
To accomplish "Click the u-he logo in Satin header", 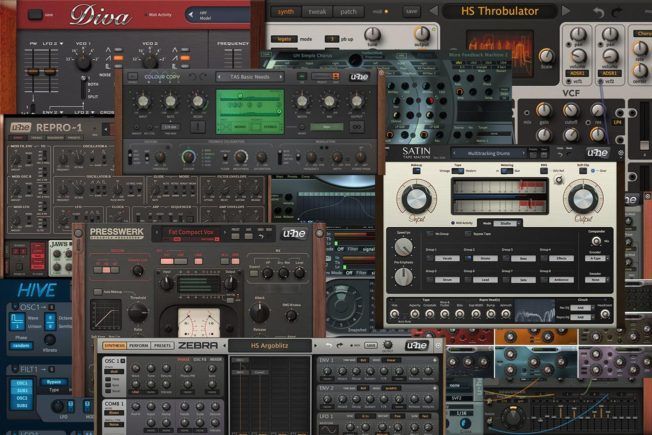I will [x=598, y=153].
